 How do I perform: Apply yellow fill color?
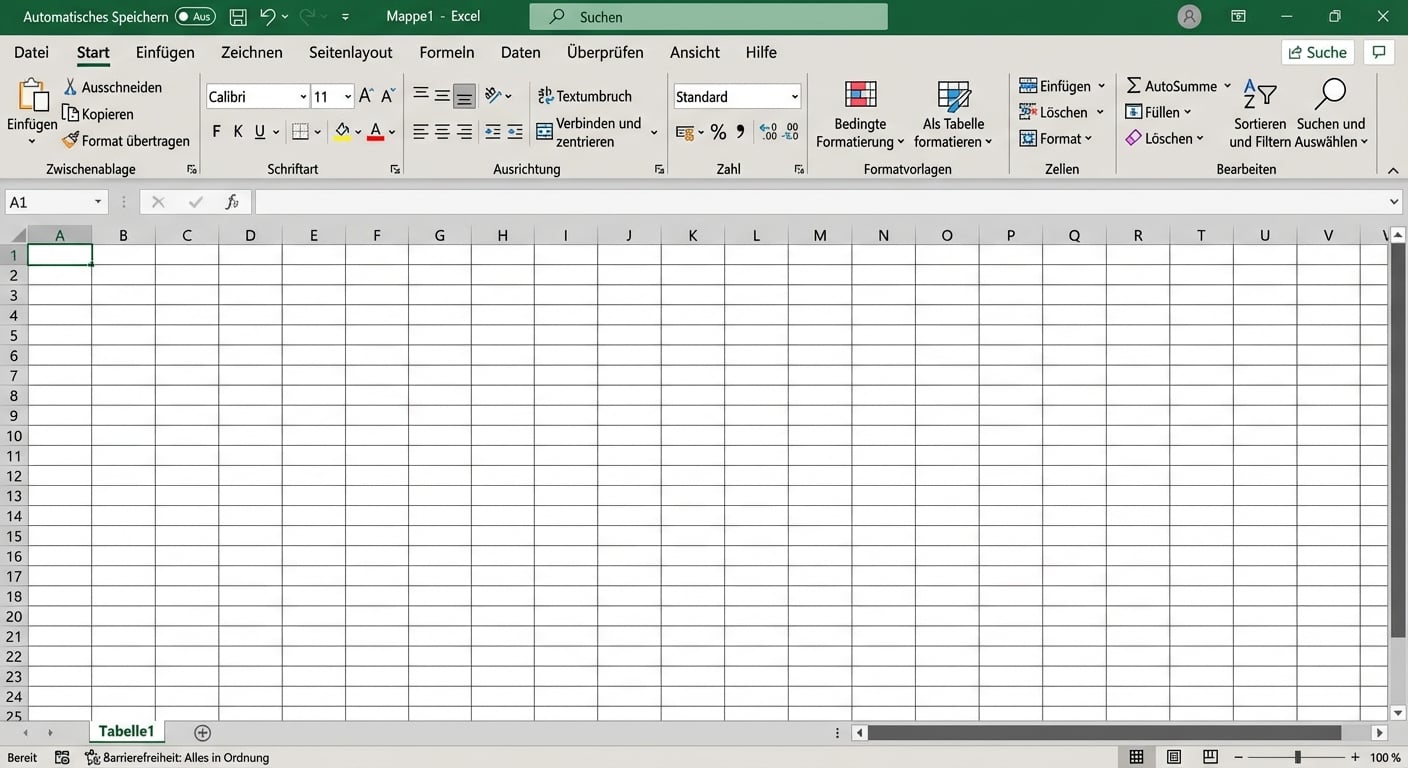click(x=342, y=132)
